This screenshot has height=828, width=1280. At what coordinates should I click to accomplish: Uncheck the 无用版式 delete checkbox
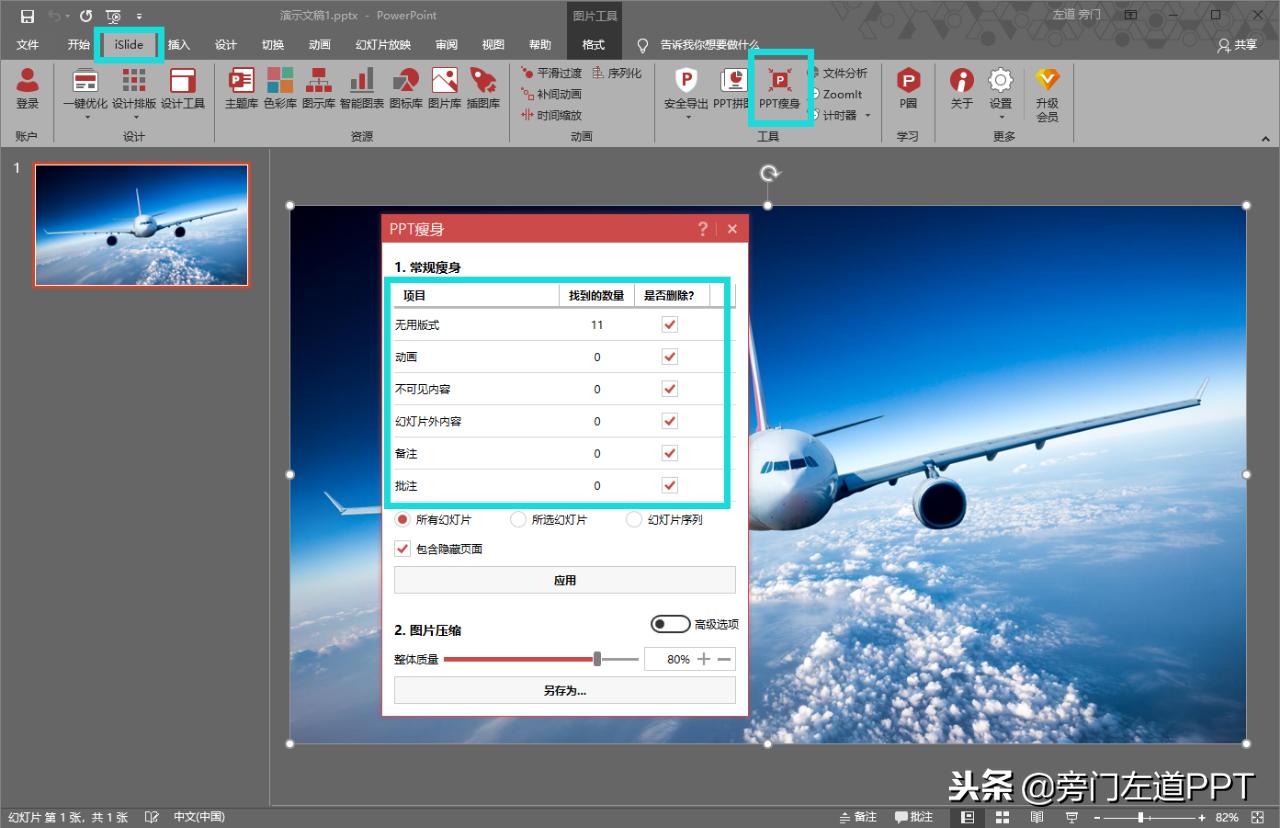point(670,325)
